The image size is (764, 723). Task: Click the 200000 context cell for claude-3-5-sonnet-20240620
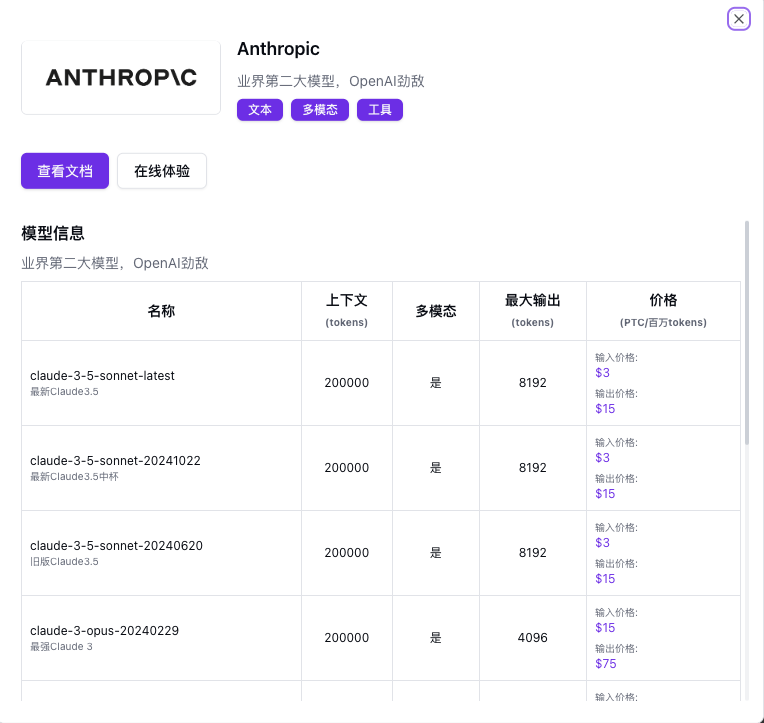click(x=346, y=553)
